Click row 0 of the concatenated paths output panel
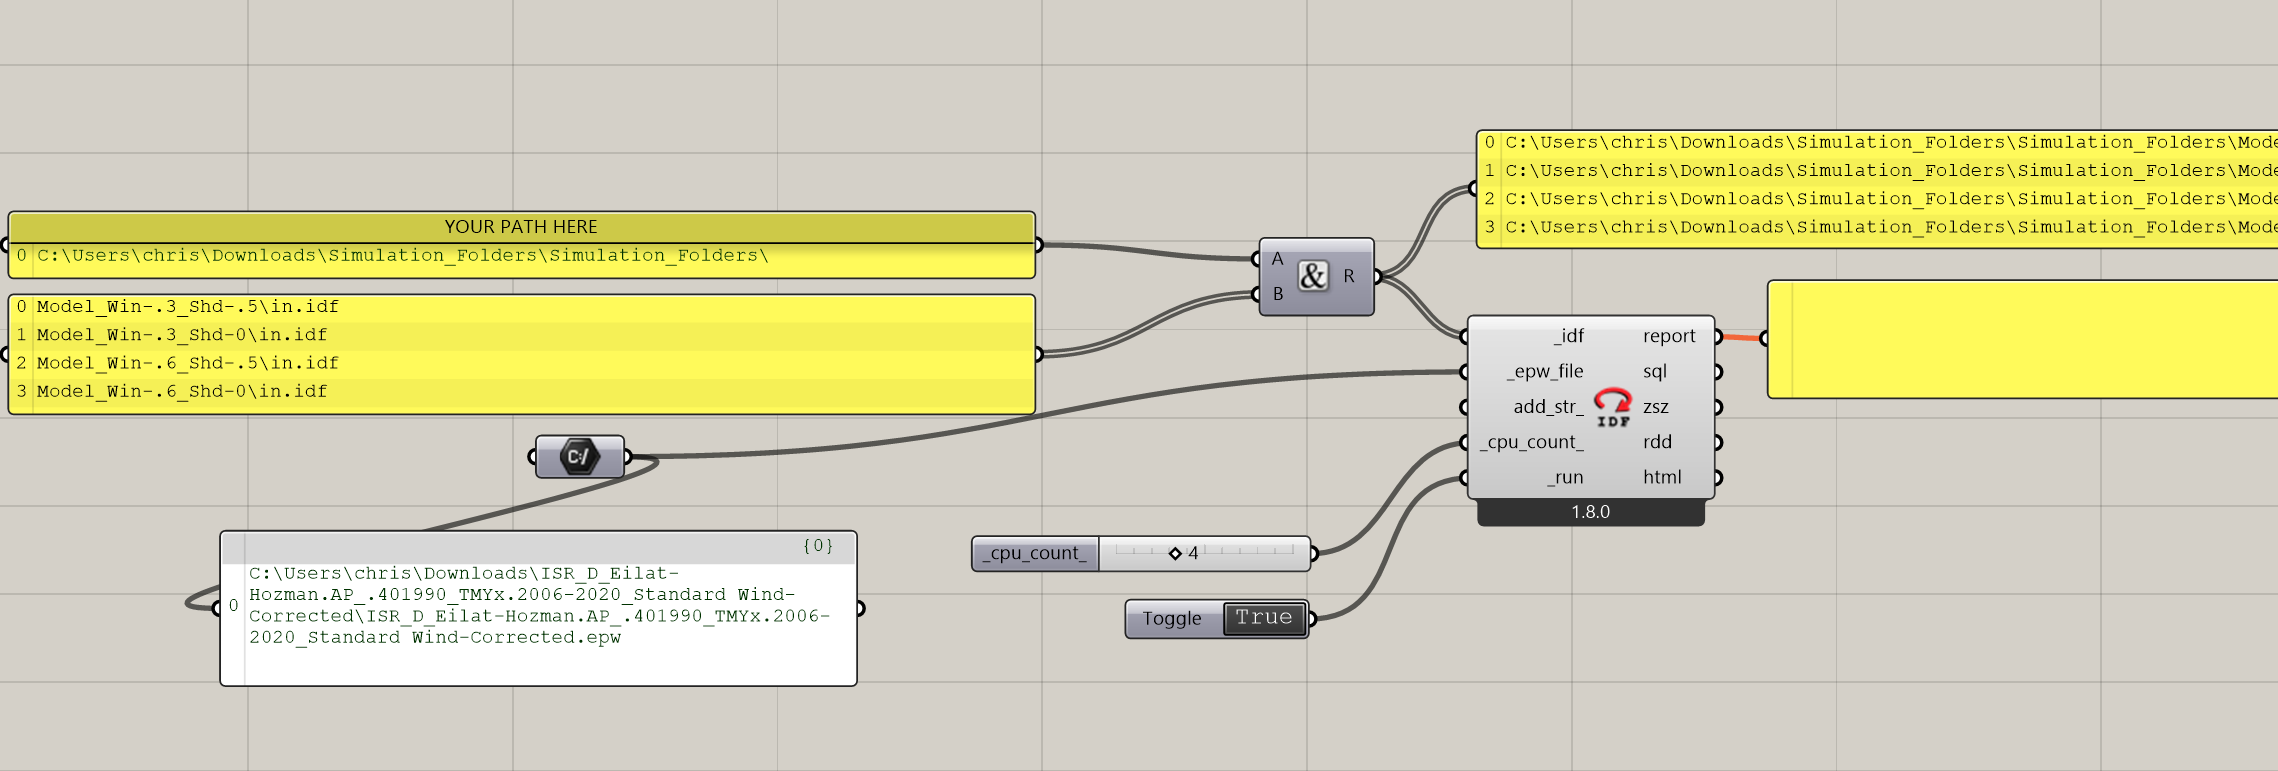The image size is (2278, 771). tap(1878, 143)
